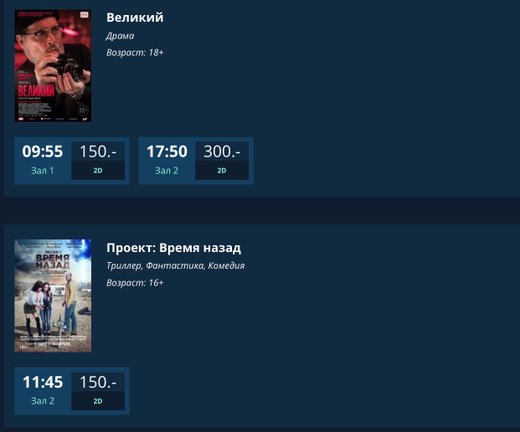The width and height of the screenshot is (520, 432).
Task: Click the Драма genre label
Action: coord(120,36)
